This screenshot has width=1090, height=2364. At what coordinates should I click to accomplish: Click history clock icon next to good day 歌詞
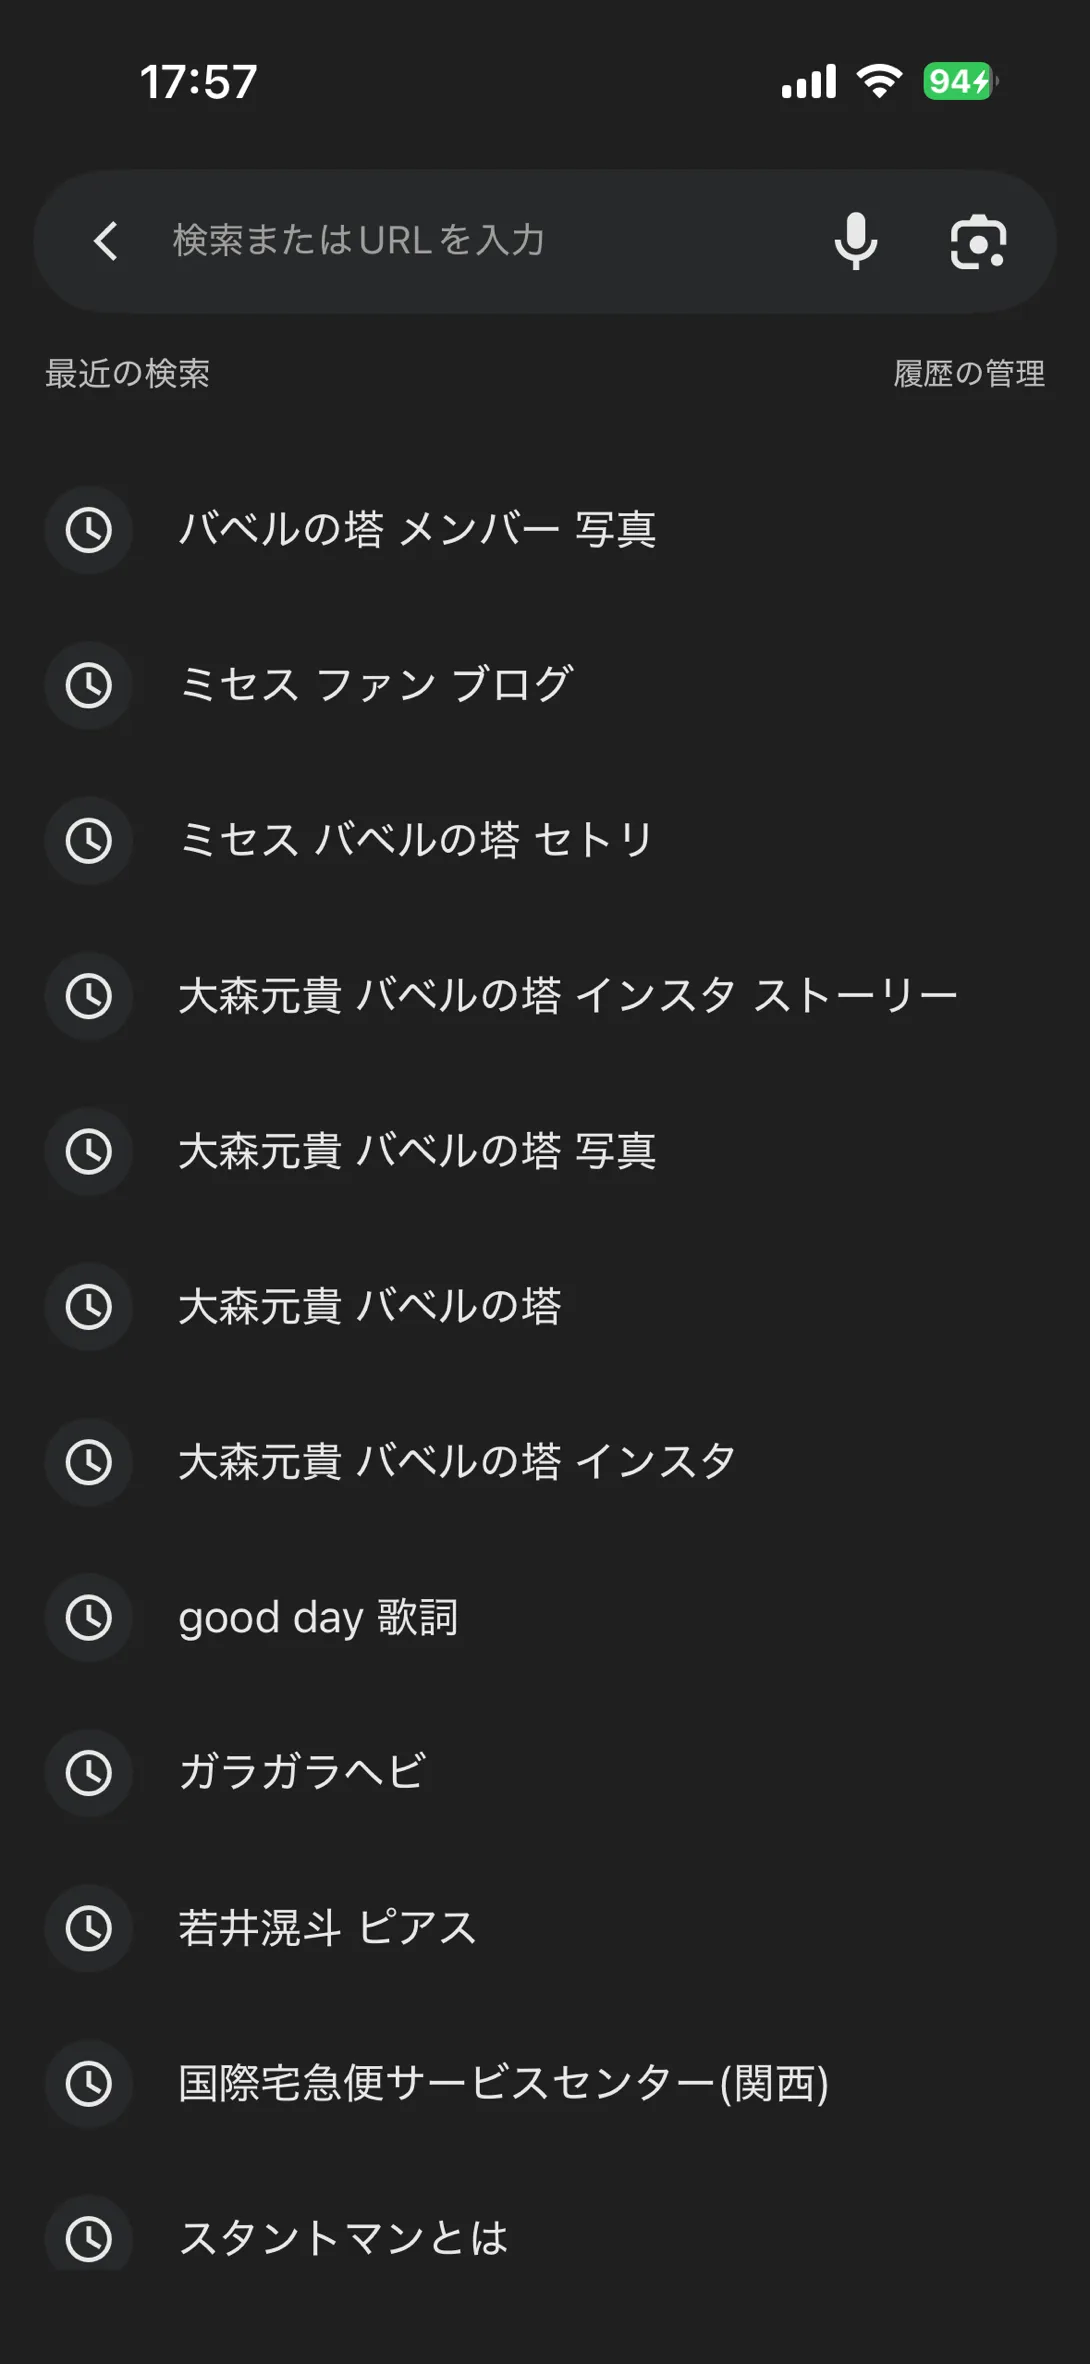(x=89, y=1617)
